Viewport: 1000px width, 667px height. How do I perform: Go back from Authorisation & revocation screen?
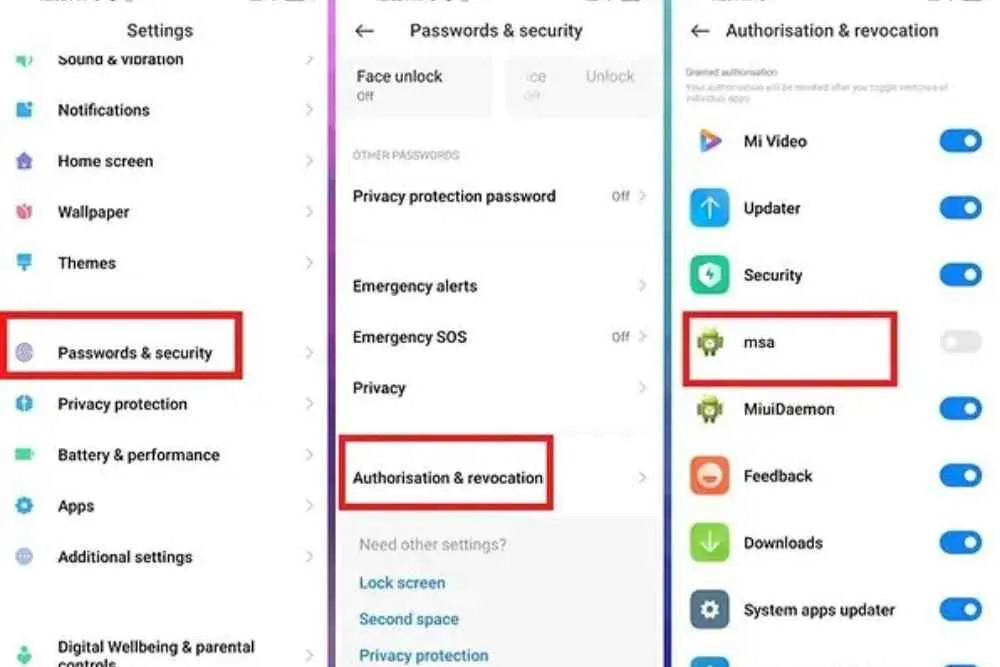700,31
